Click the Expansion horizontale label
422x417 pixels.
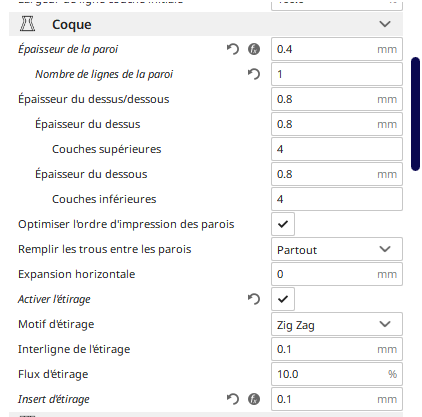coord(77,274)
